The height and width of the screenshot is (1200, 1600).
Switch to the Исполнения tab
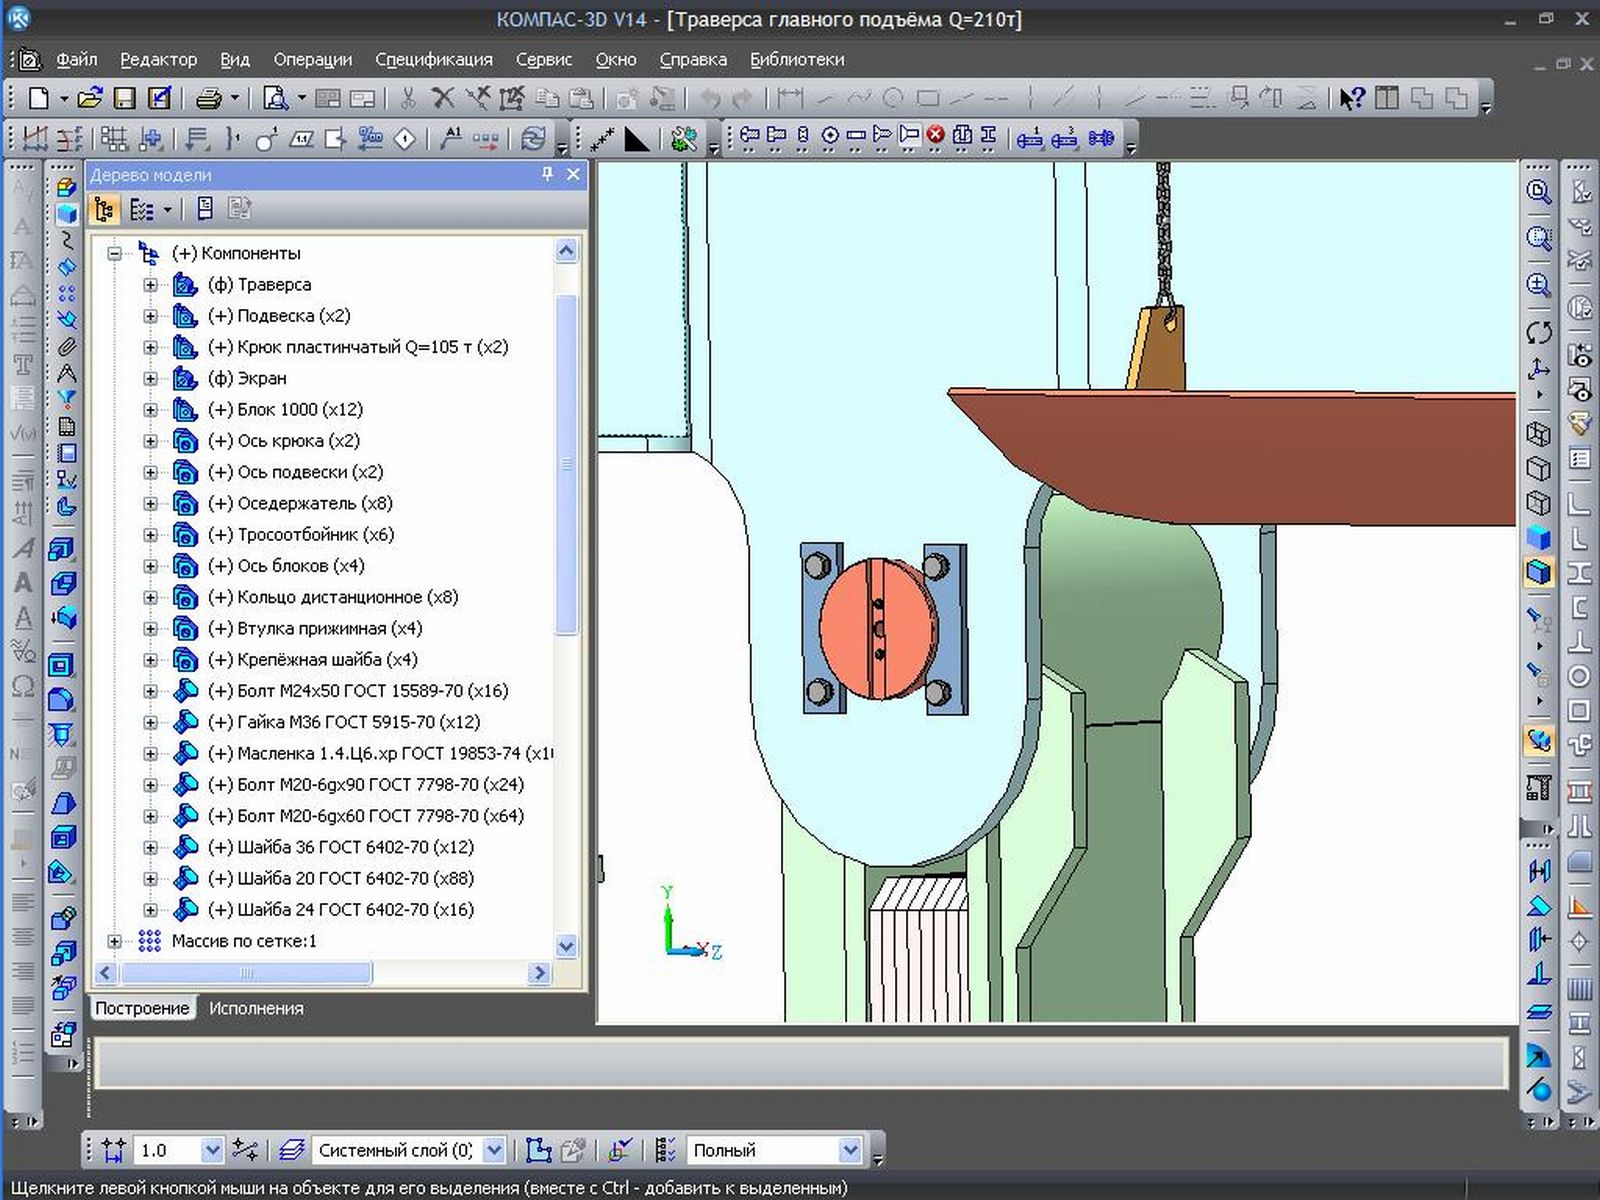(256, 1008)
